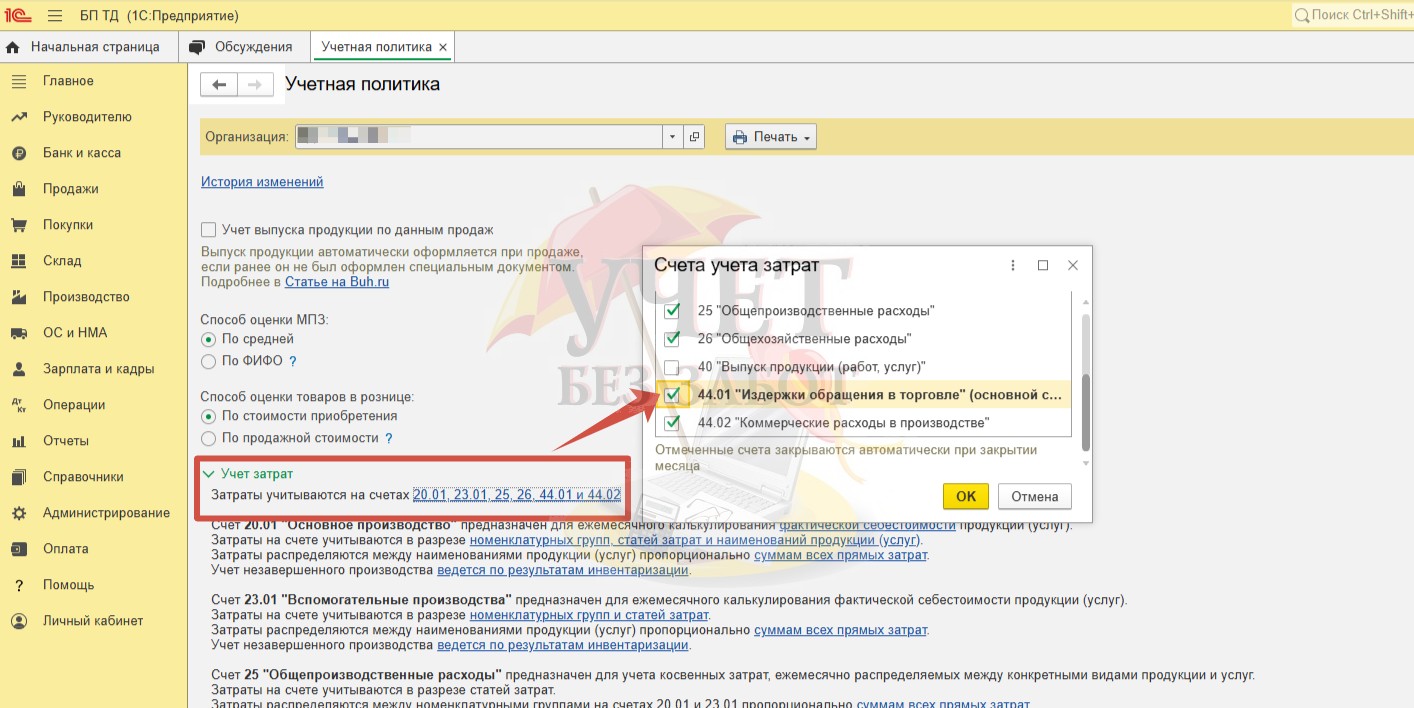Select По продажной стоимости radio option

pyautogui.click(x=209, y=438)
